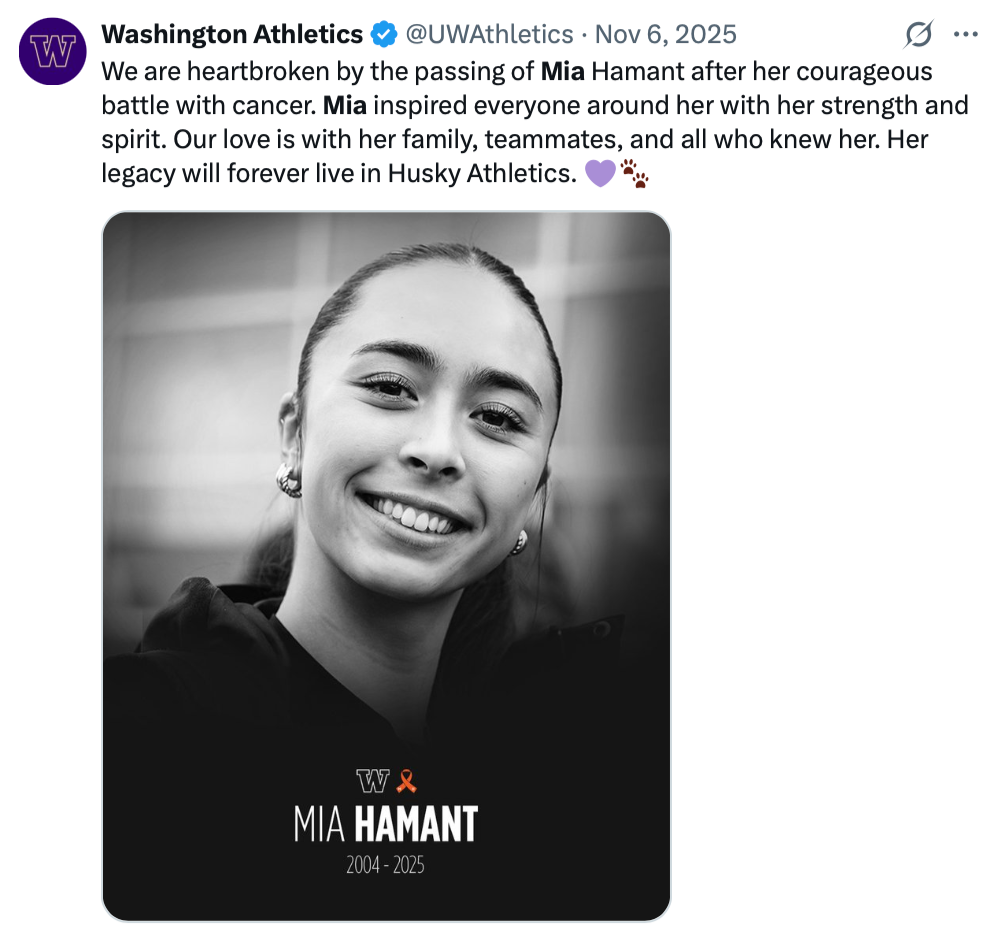Image resolution: width=998 pixels, height=938 pixels.
Task: Click the blue verified badge
Action: (383, 35)
